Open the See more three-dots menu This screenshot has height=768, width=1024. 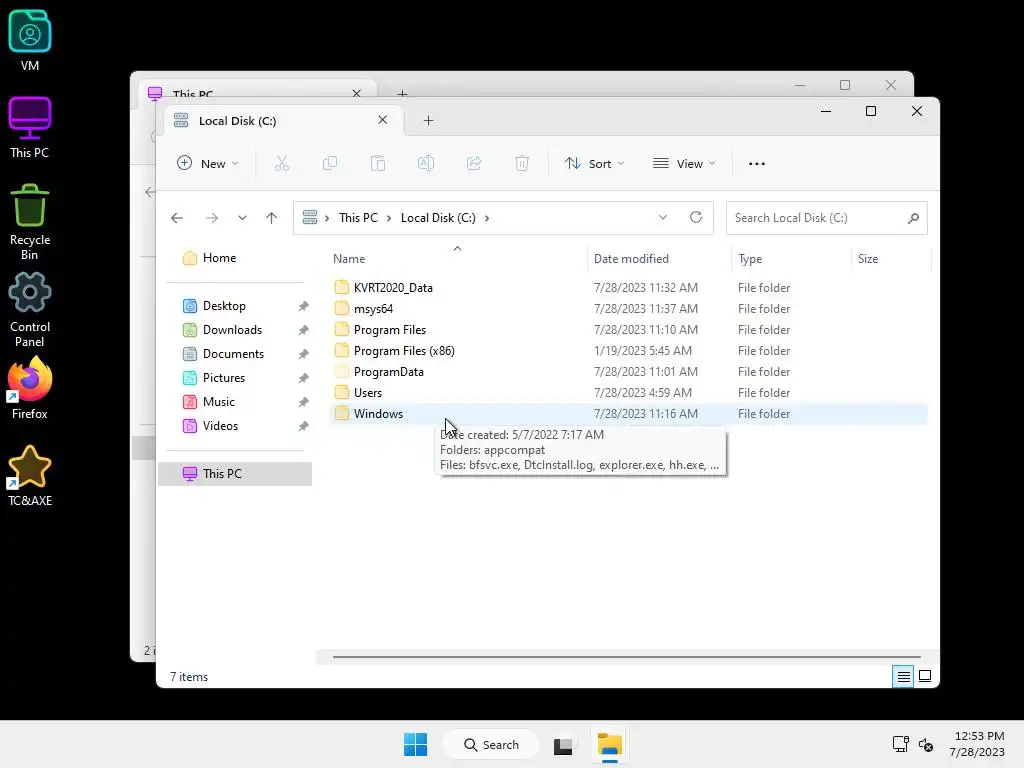(x=757, y=164)
